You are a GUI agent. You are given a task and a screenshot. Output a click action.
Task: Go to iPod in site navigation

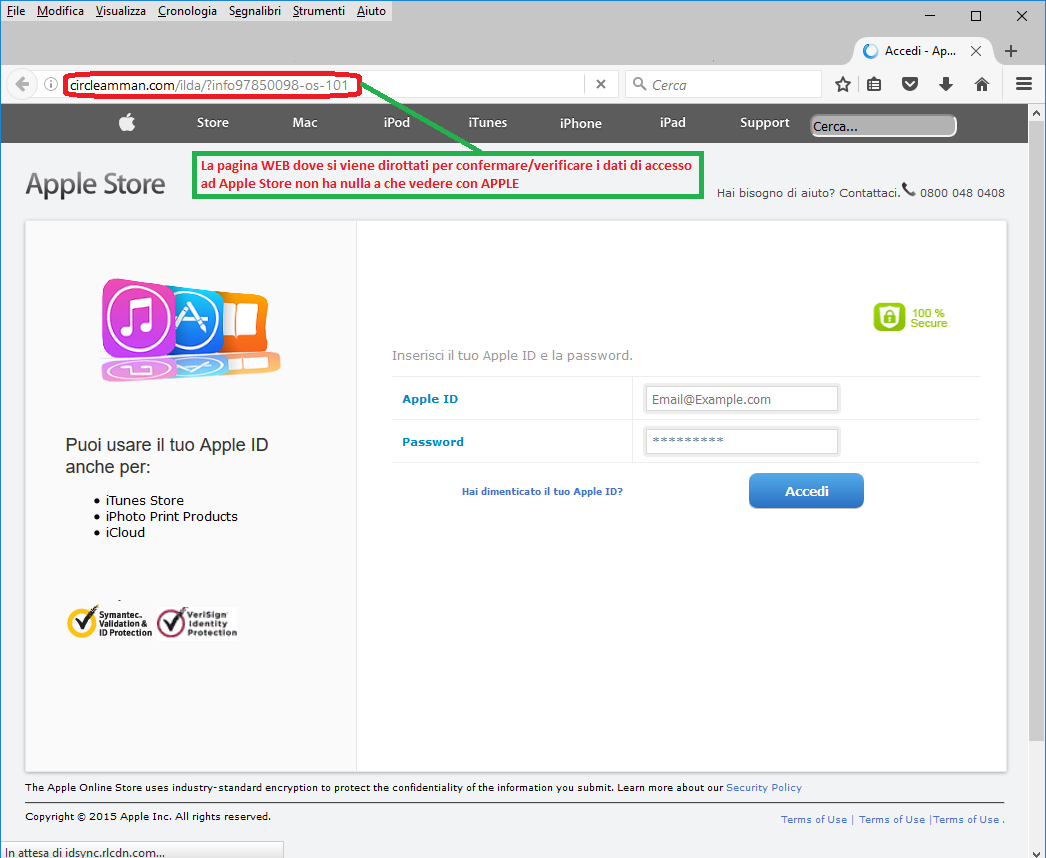[x=397, y=122]
